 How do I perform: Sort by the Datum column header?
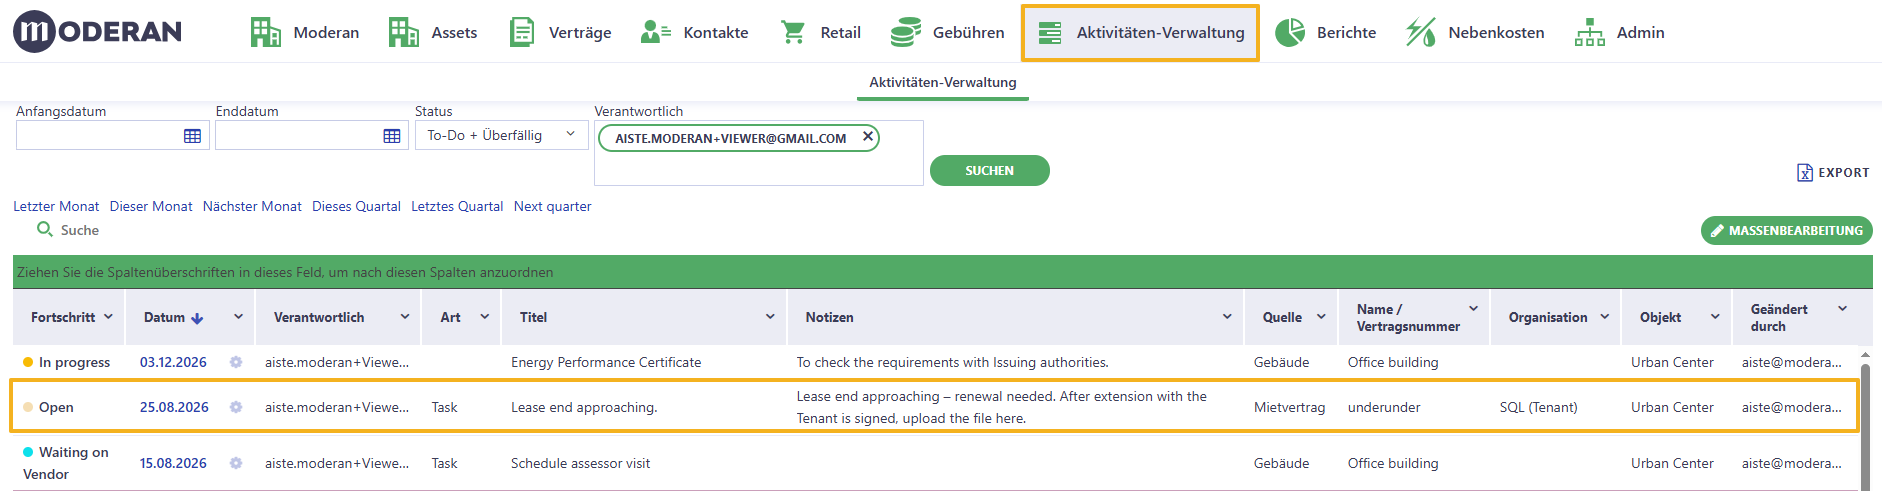(164, 317)
